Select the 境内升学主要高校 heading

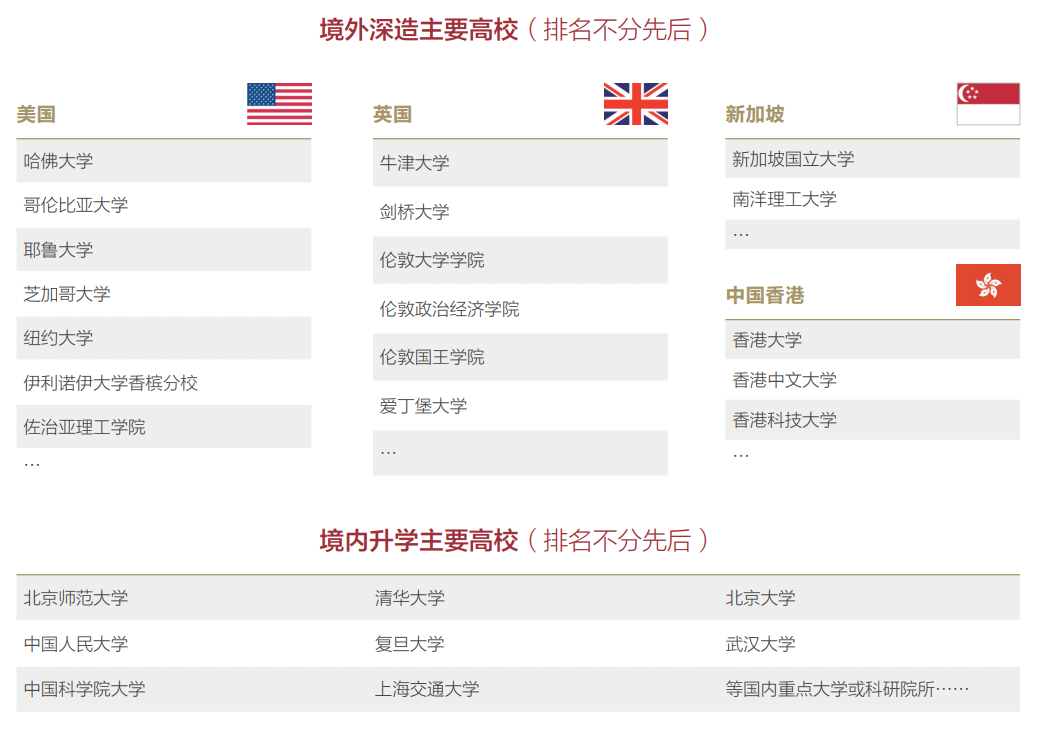pyautogui.click(x=418, y=540)
